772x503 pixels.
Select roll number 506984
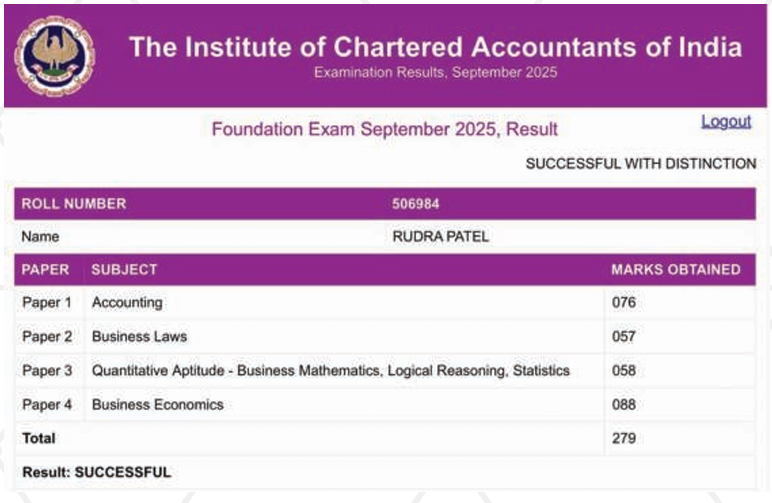pos(416,204)
